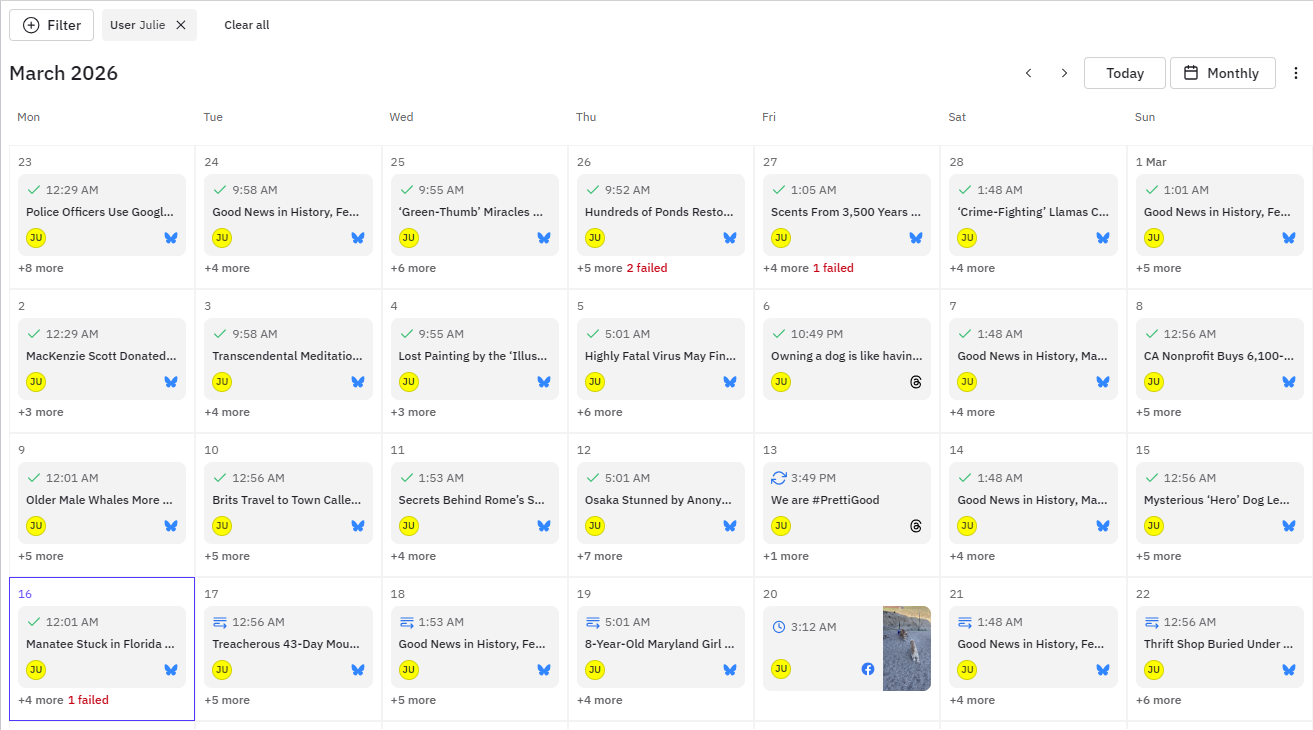Click Threads icon on '#PrettiGood' post
This screenshot has width=1313, height=730.
point(915,526)
